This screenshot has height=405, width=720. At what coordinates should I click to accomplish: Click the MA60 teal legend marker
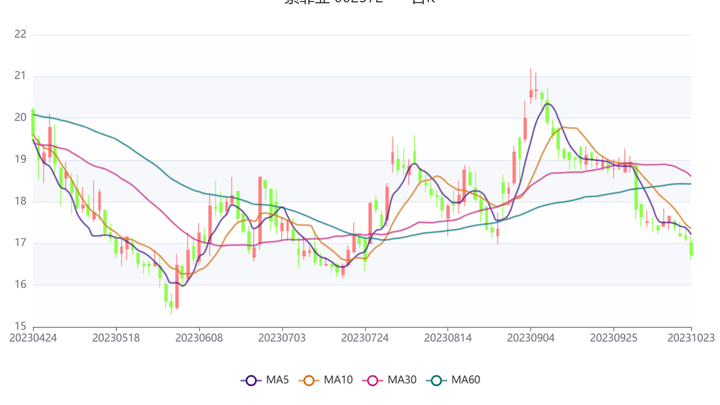[436, 380]
